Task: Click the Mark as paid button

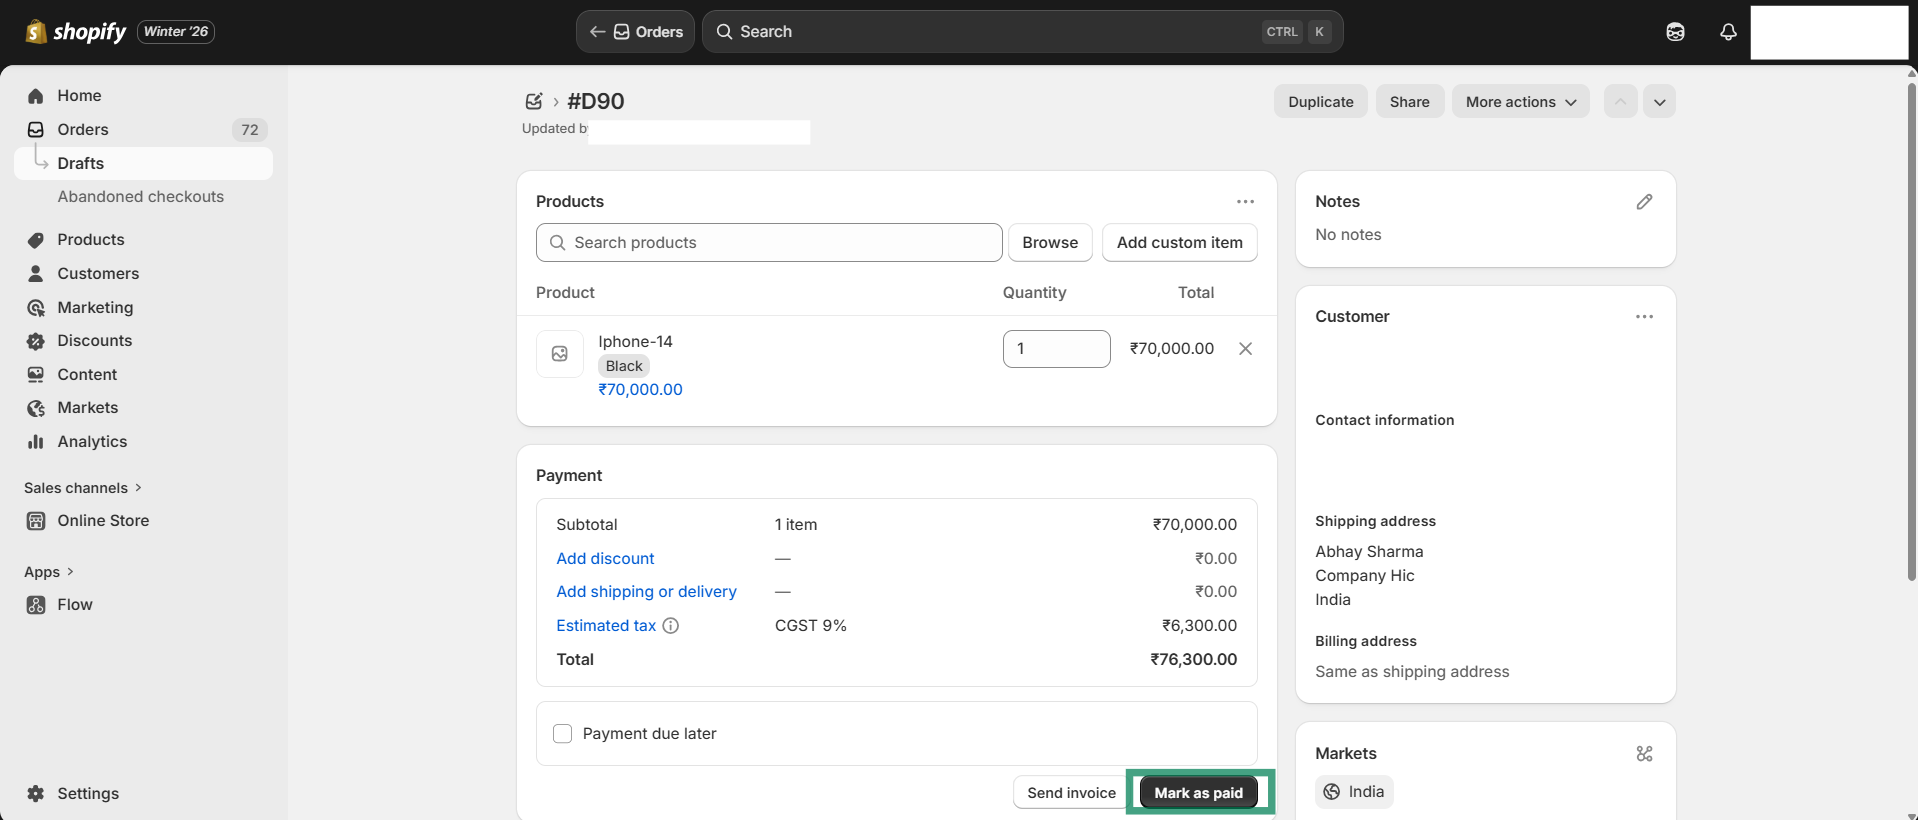Action: [1198, 793]
